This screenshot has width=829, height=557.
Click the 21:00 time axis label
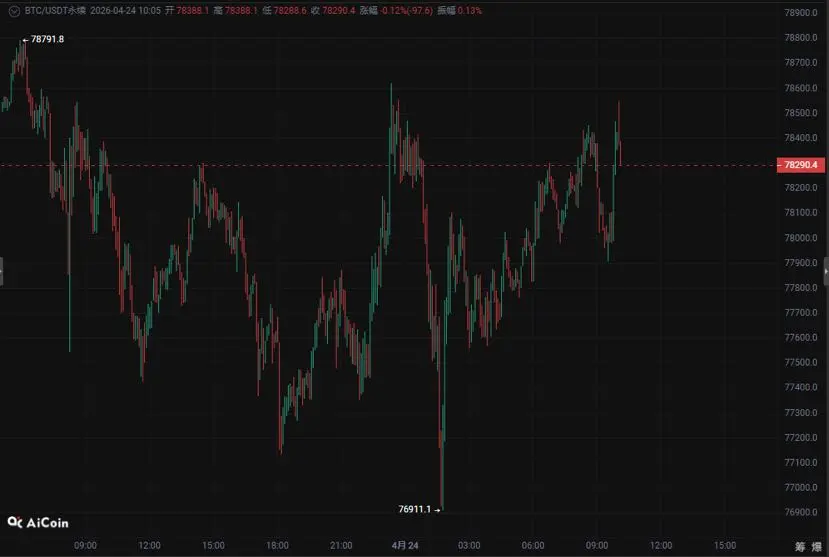pyautogui.click(x=341, y=545)
